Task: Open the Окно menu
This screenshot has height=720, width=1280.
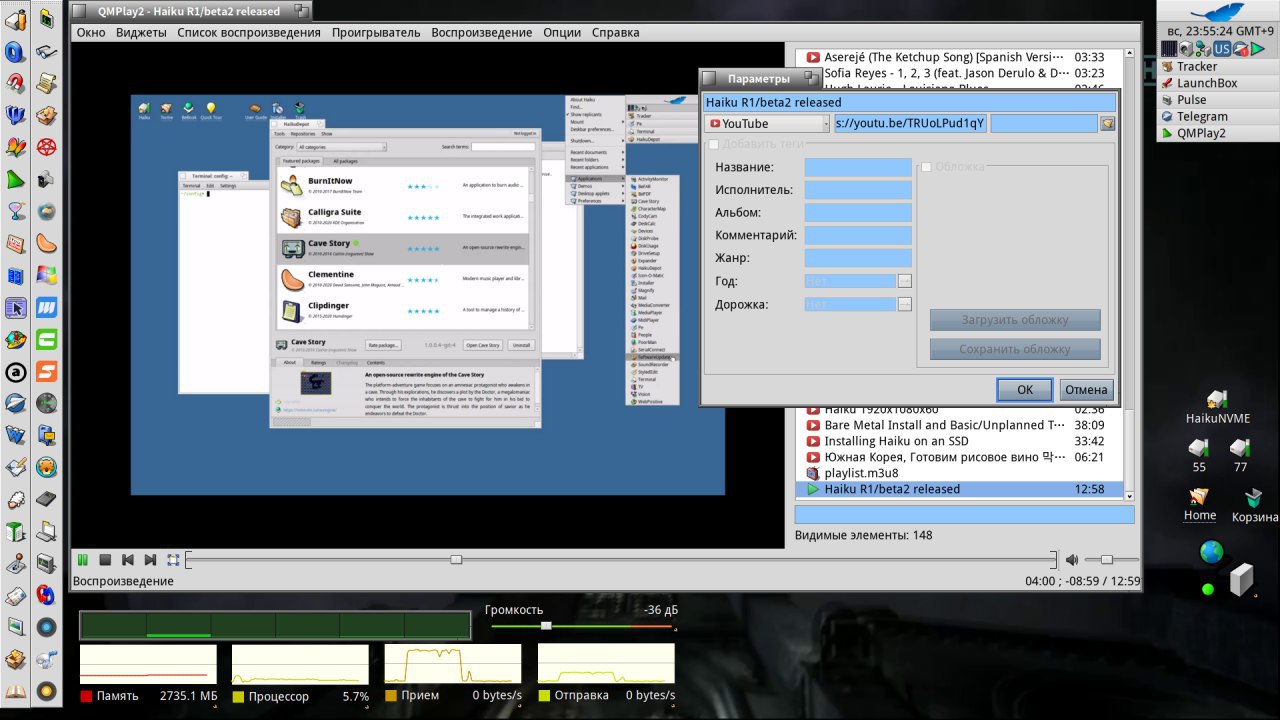Action: (x=91, y=32)
